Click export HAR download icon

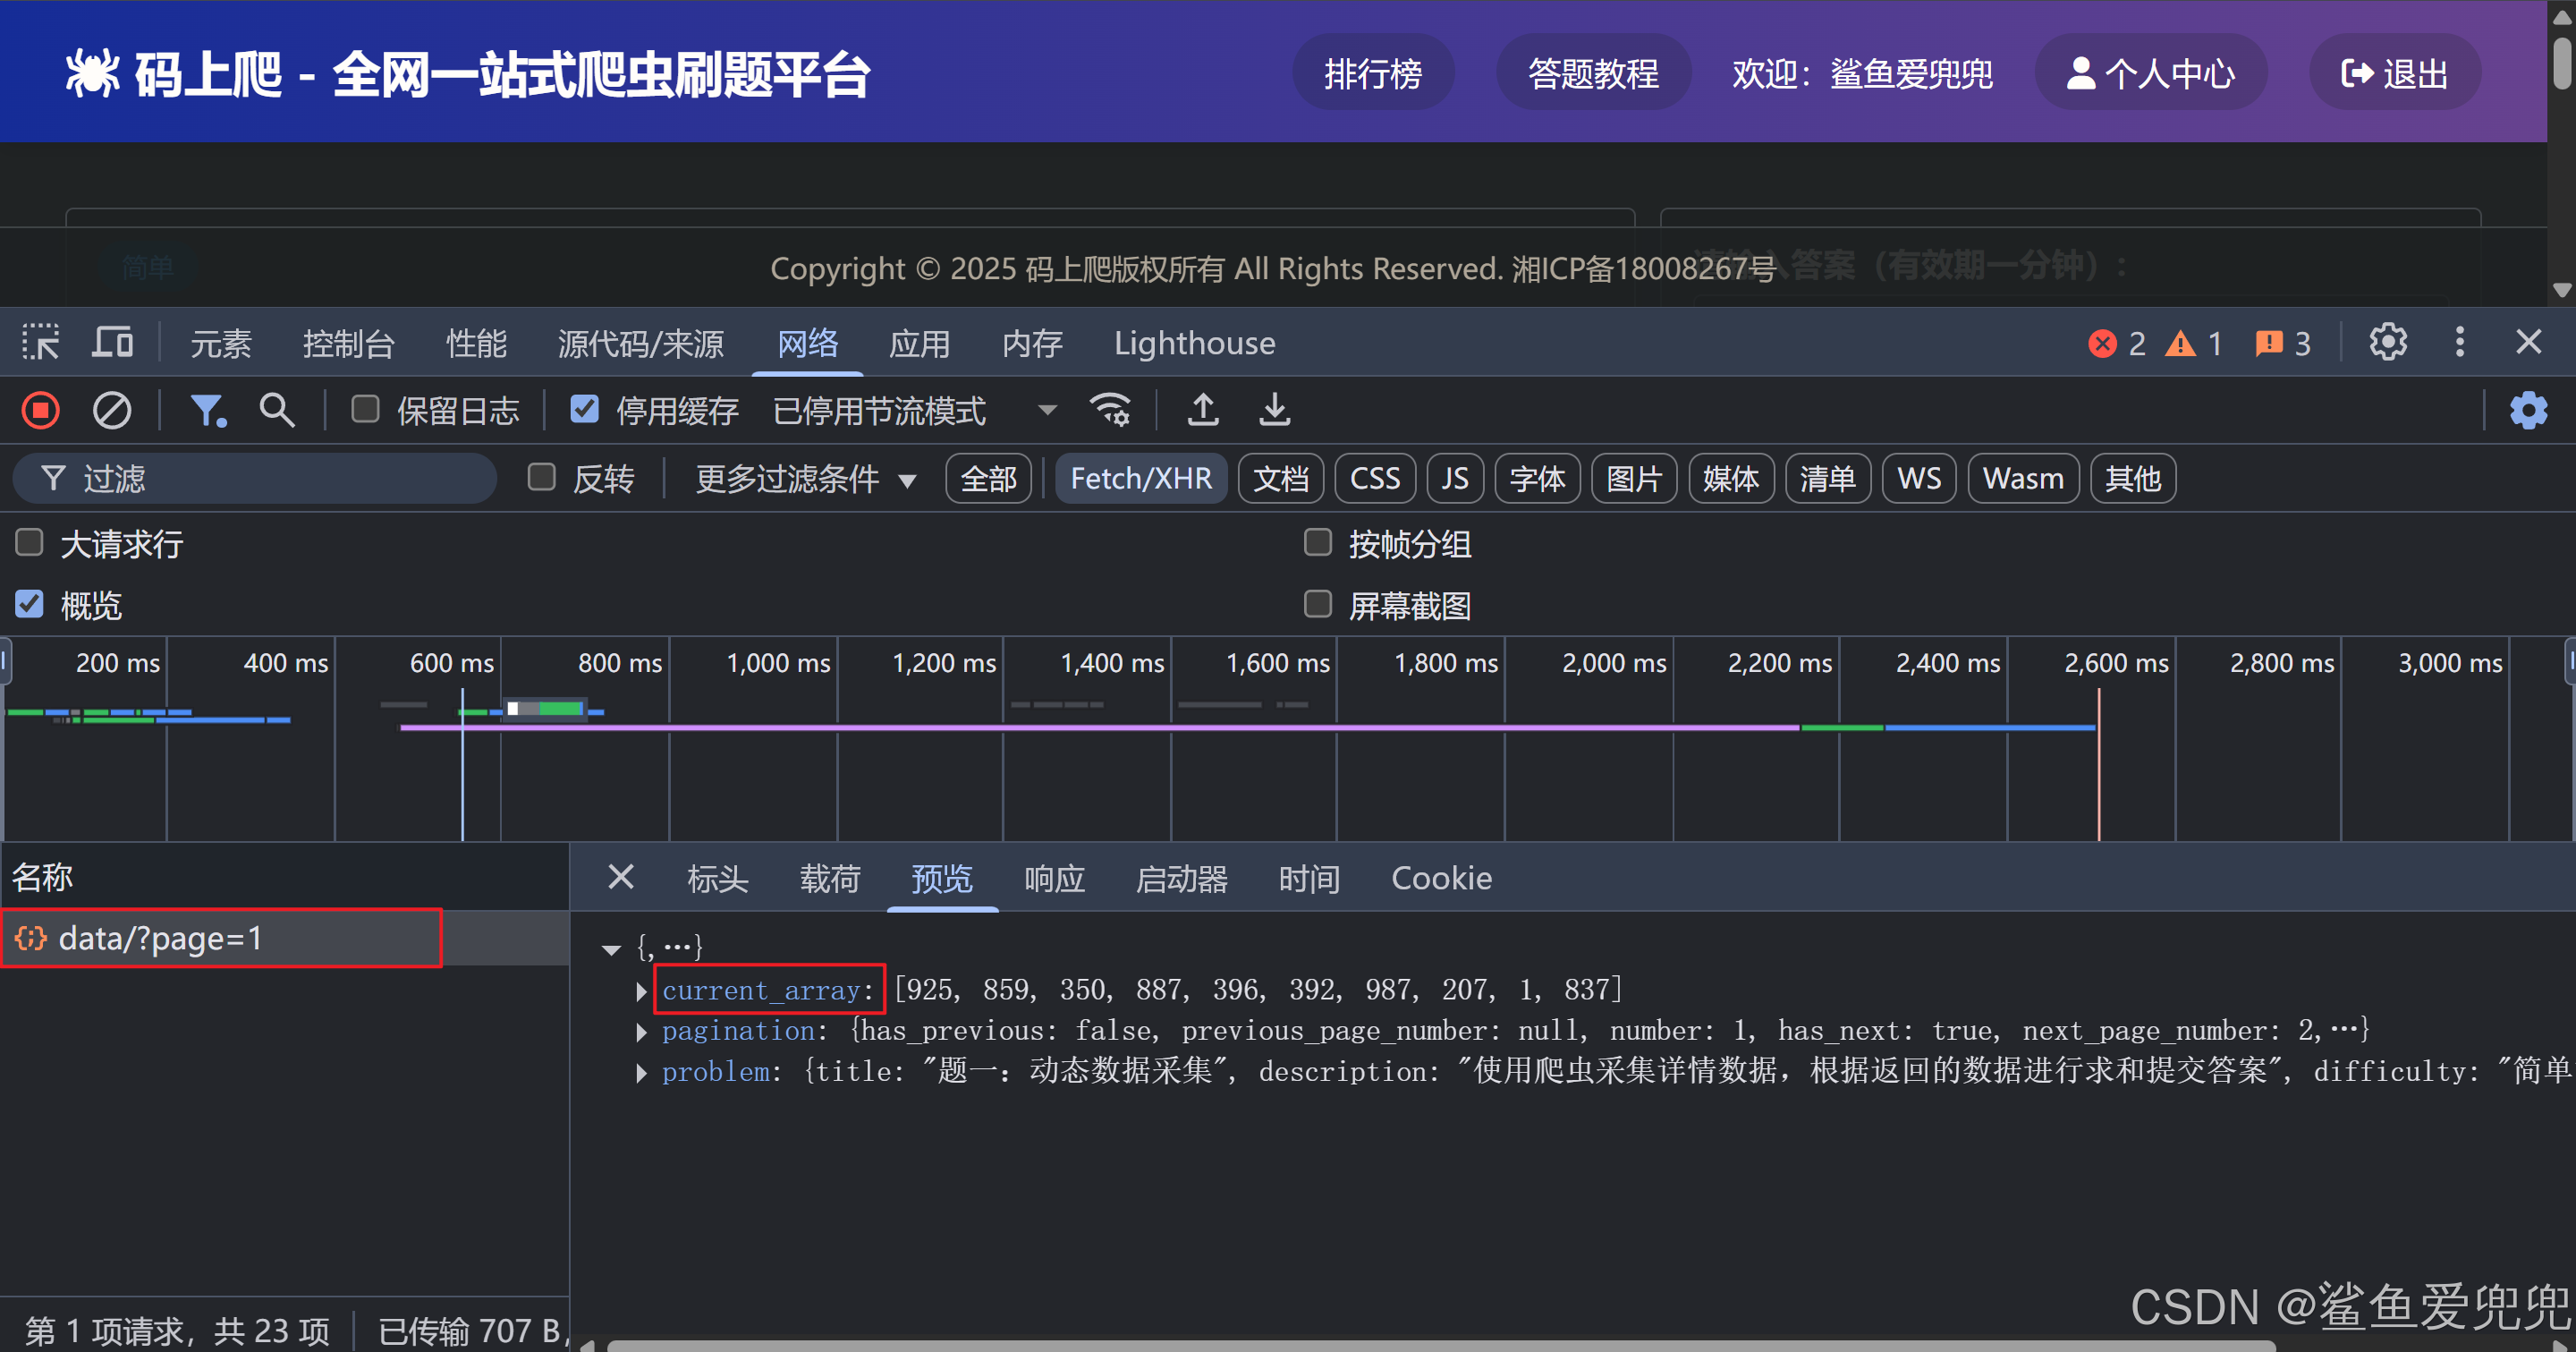click(x=1274, y=410)
